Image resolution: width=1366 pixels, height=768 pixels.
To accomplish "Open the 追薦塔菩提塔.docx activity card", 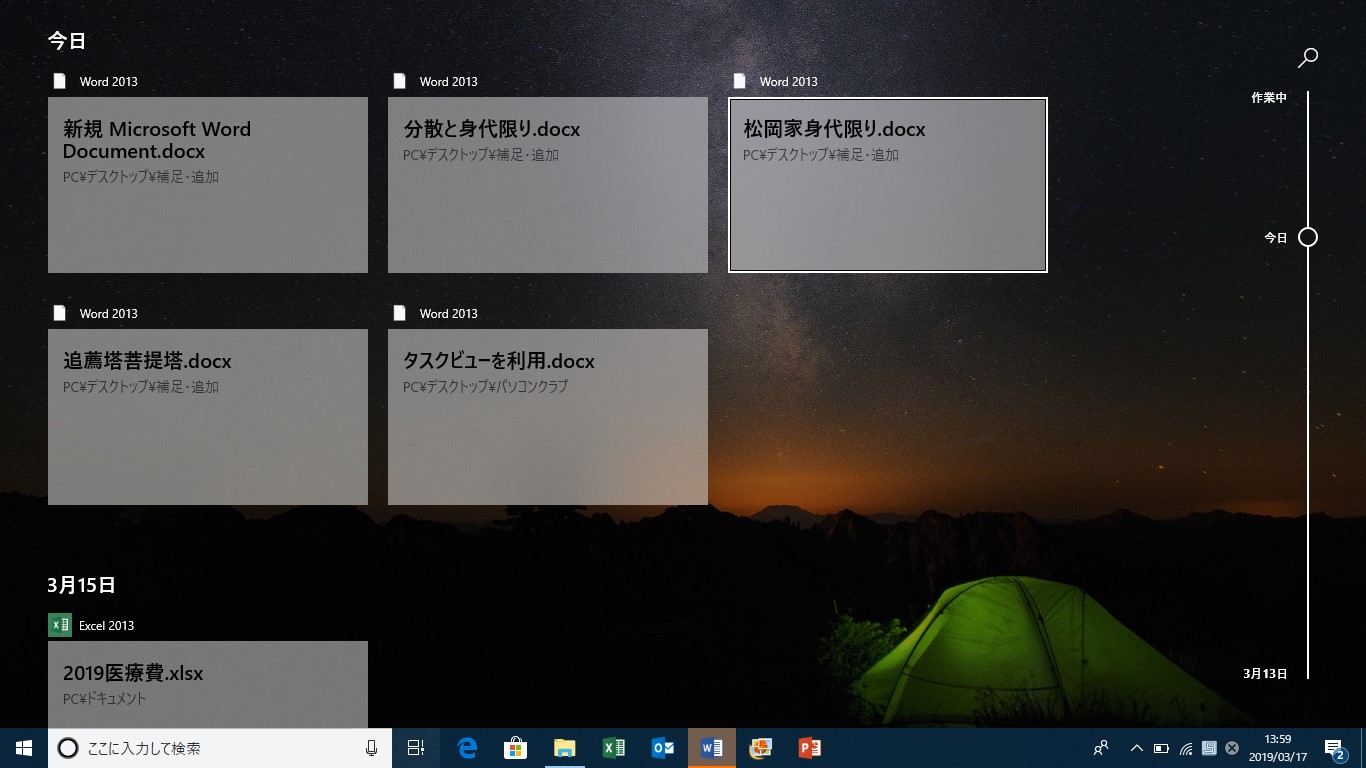I will (208, 416).
